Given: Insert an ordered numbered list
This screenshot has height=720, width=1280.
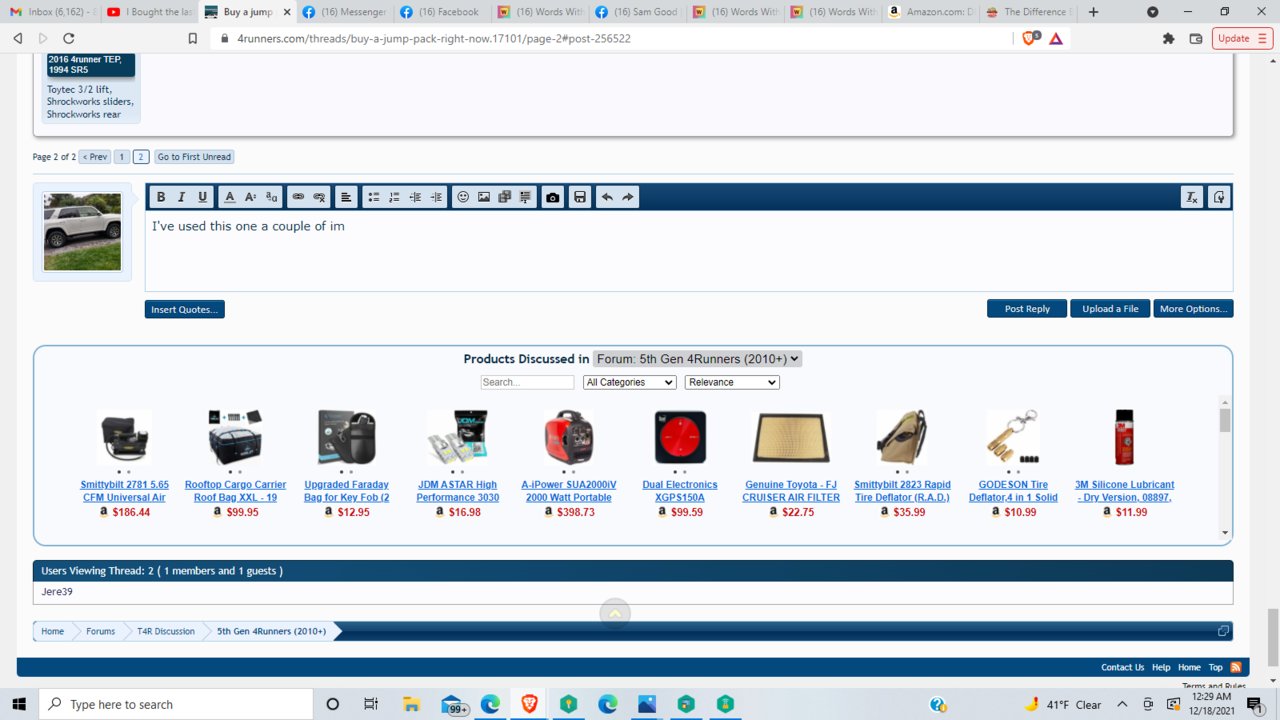Looking at the screenshot, I should [x=394, y=197].
